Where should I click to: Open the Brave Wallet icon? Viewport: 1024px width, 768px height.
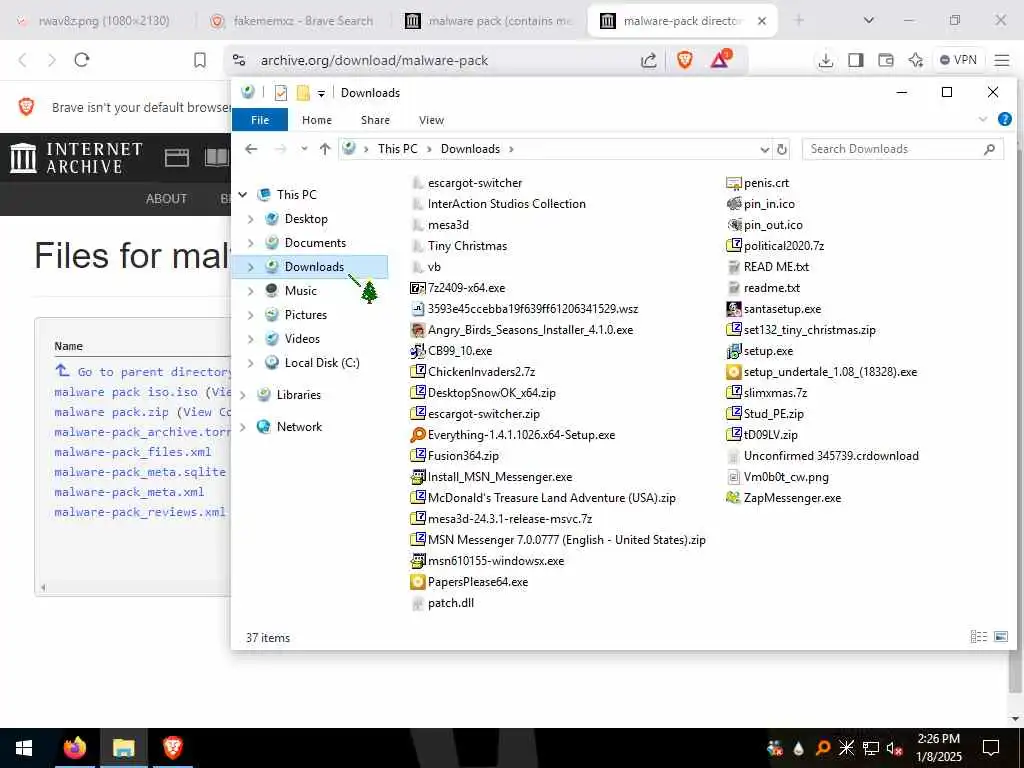[886, 60]
